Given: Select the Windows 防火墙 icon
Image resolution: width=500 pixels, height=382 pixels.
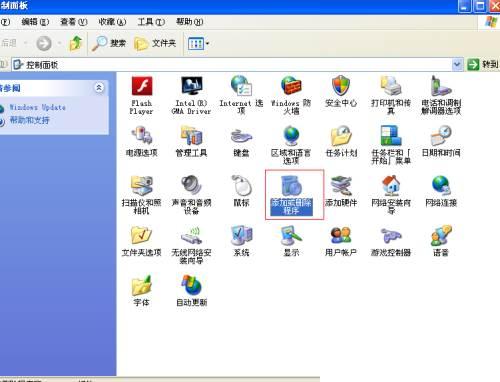Looking at the screenshot, I should [x=291, y=85].
